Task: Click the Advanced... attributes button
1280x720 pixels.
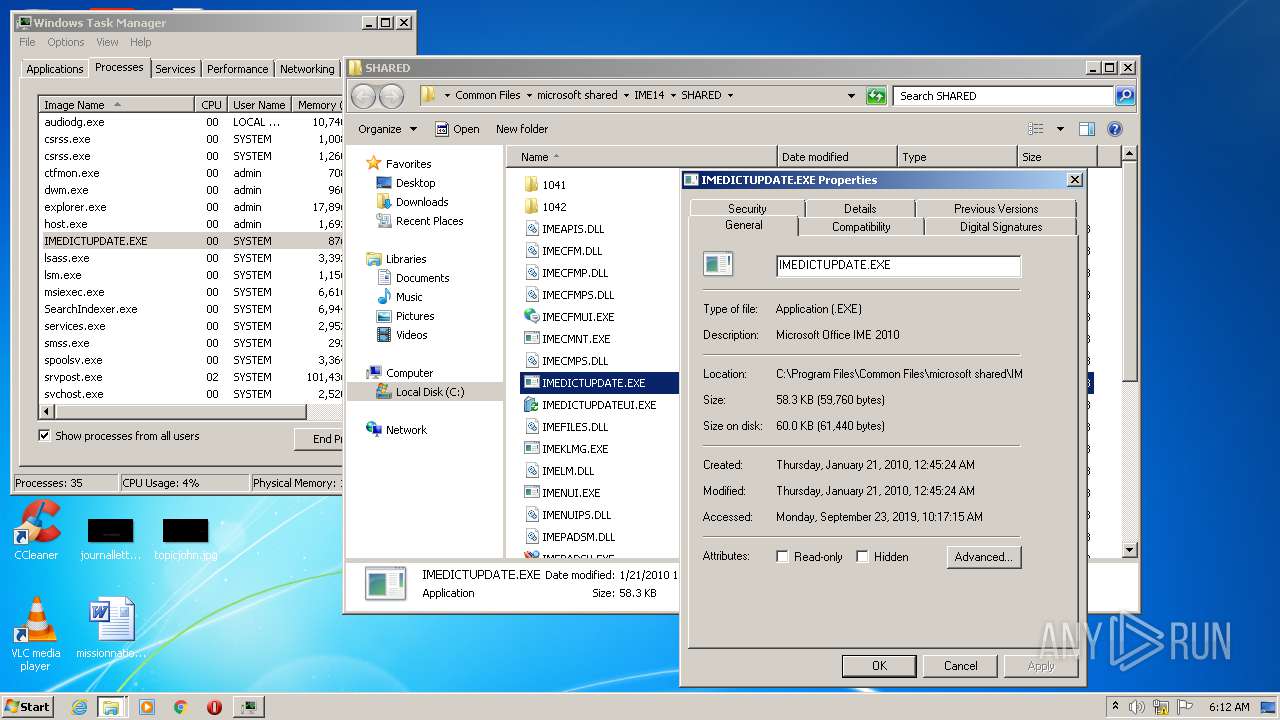Action: 984,557
